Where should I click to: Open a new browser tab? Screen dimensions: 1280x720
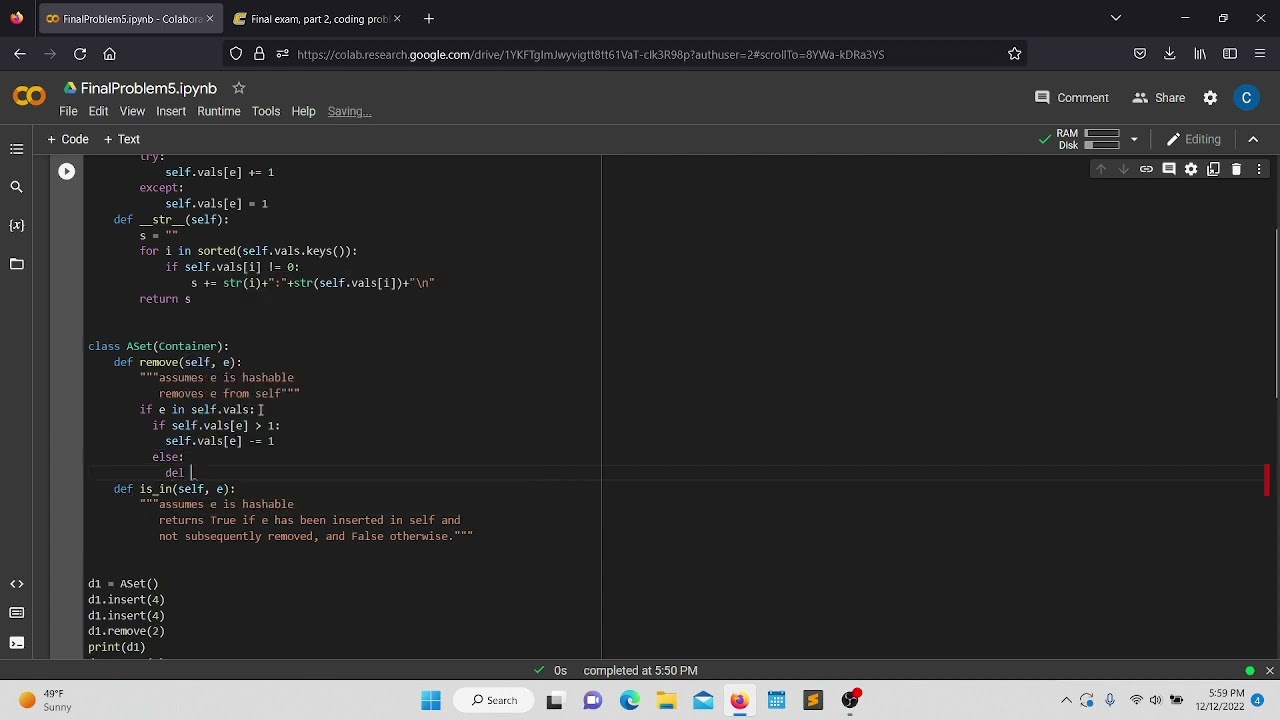(x=428, y=19)
